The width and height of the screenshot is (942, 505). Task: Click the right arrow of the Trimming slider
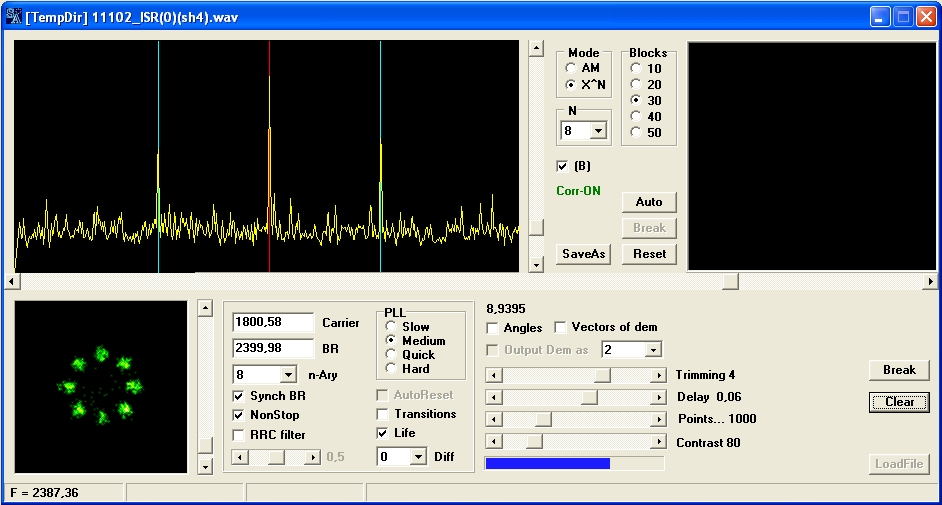[x=658, y=375]
